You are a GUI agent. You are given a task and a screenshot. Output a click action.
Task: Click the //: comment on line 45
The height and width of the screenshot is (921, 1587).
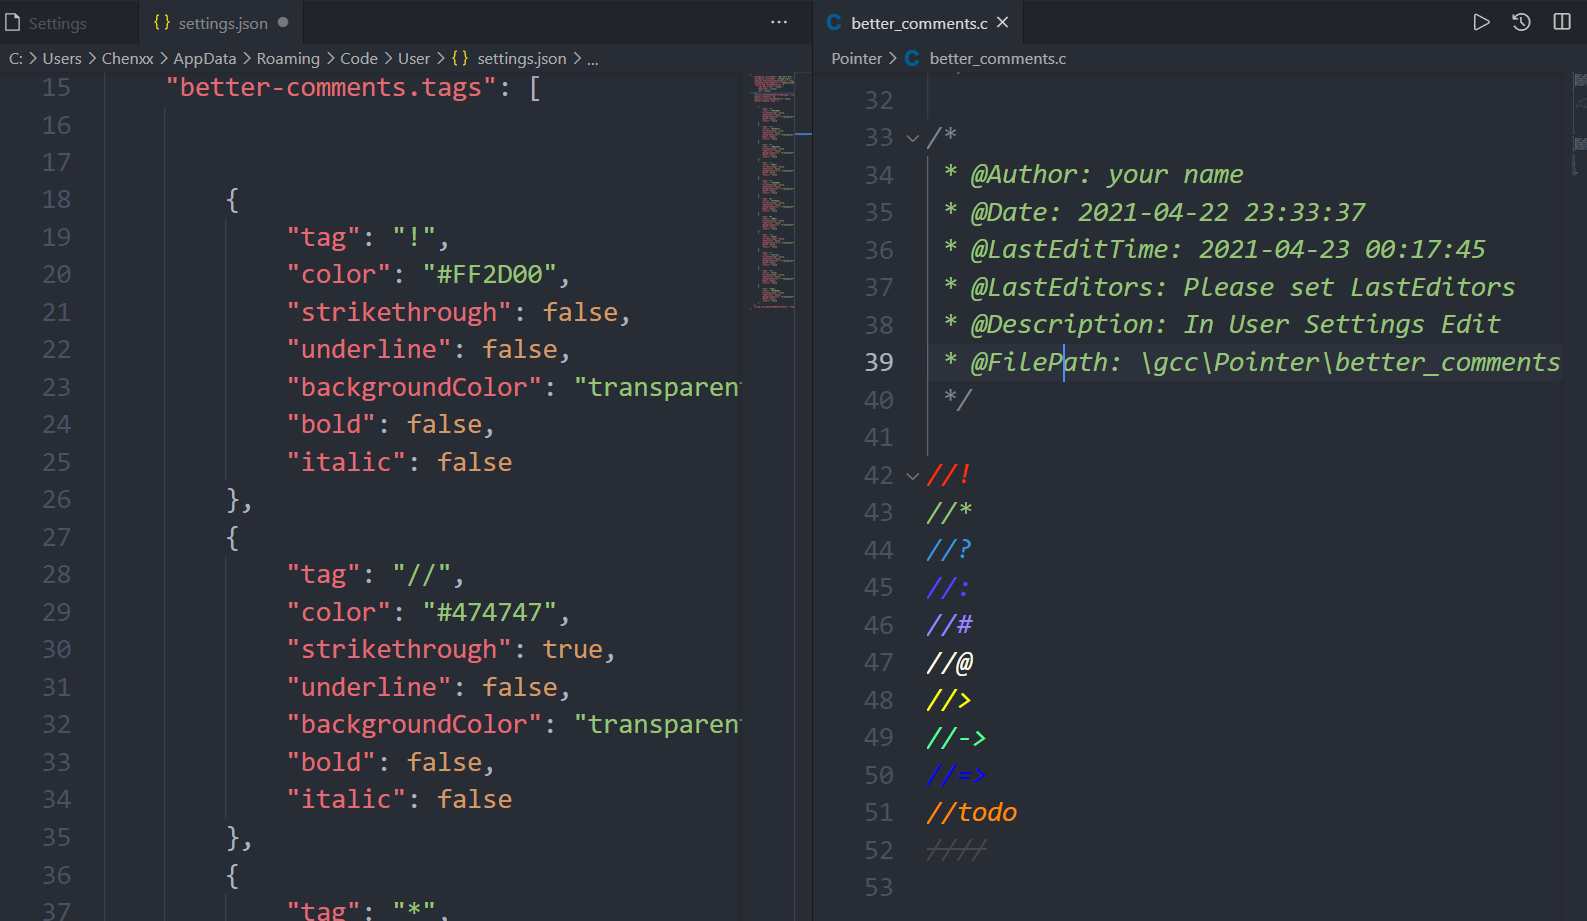coord(949,587)
